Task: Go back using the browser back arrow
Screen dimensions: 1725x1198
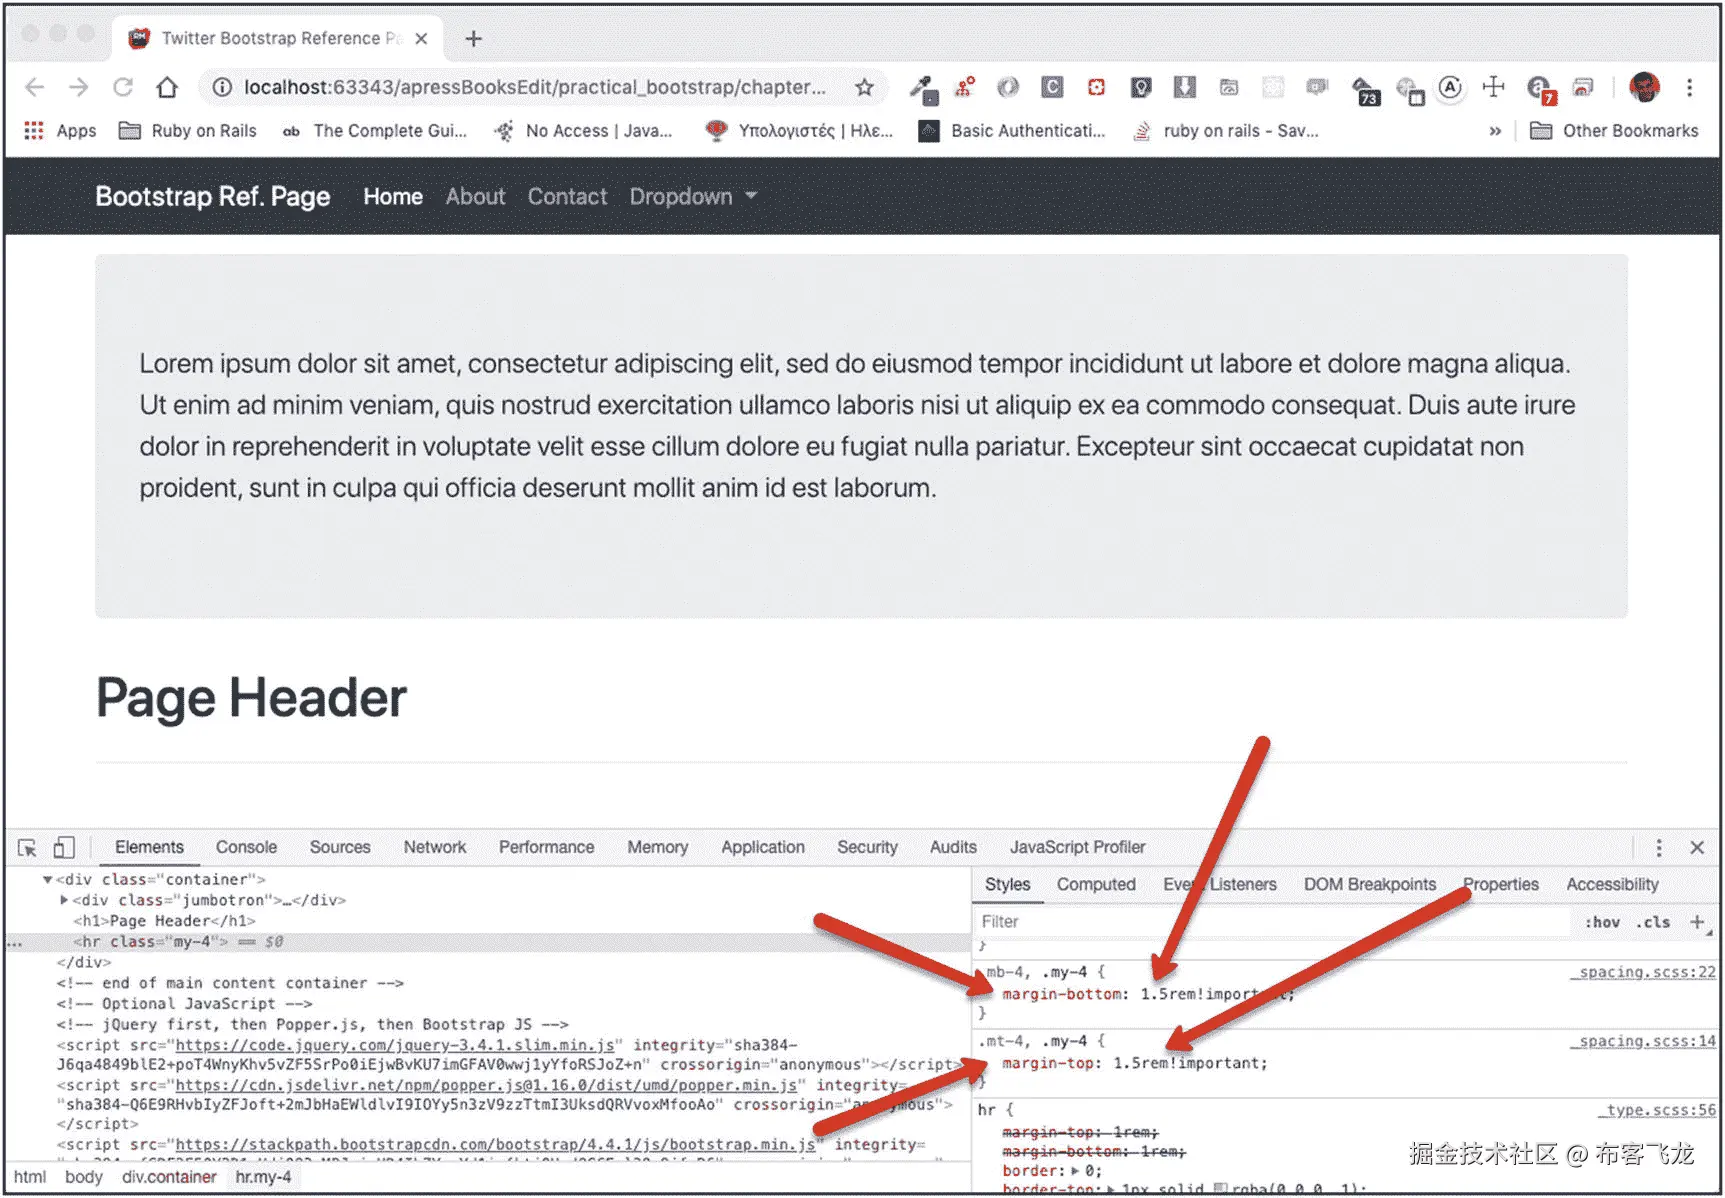Action: point(35,87)
